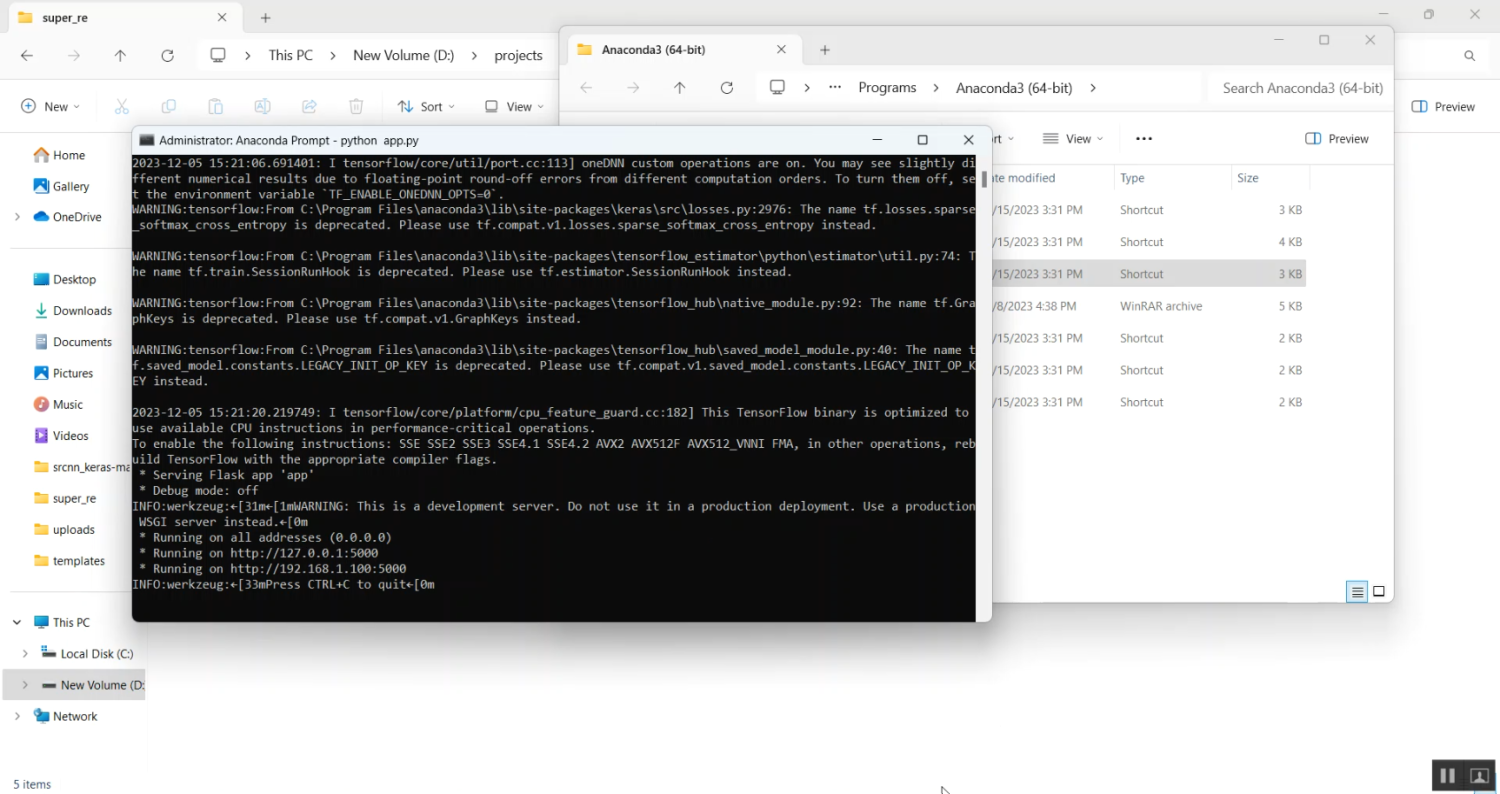Click the Anaconda Prompt vertical scrollbar
1500x794 pixels.
pos(984,178)
